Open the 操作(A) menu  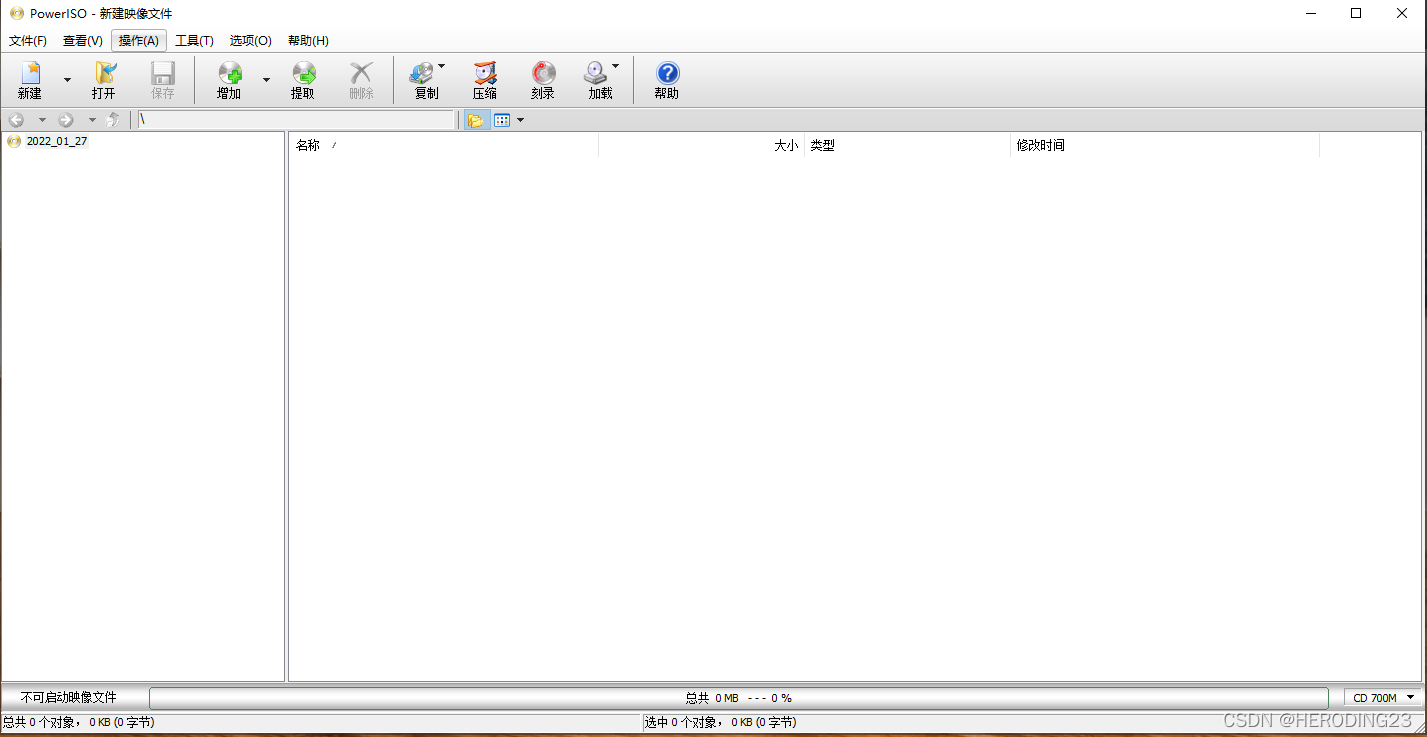pos(139,41)
